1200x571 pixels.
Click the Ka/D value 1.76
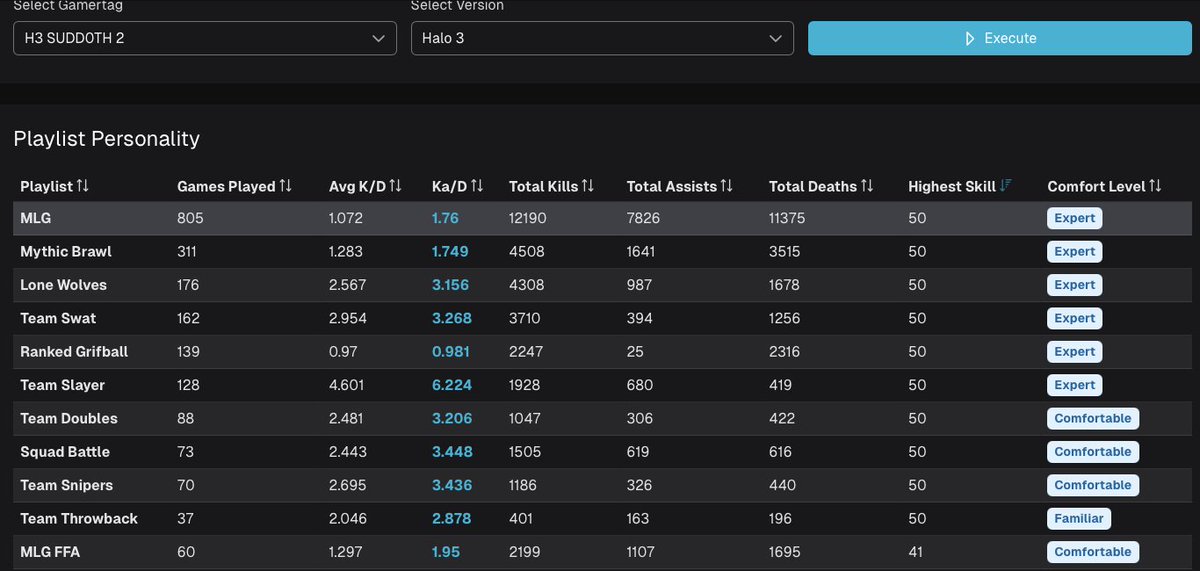pyautogui.click(x=445, y=218)
